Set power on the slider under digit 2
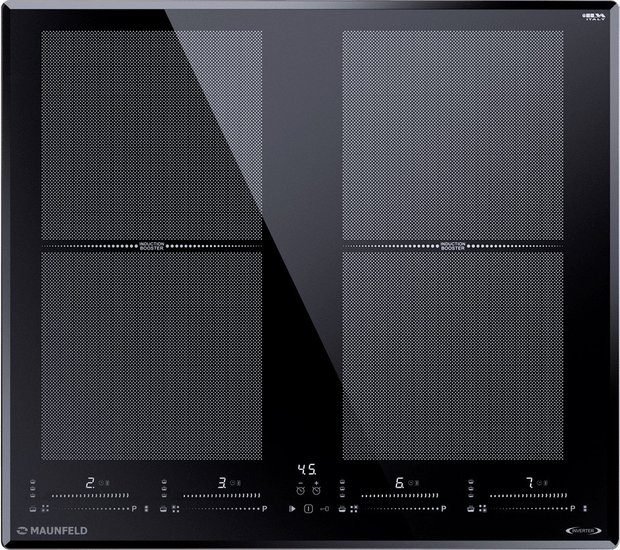Viewport: 620px width, 550px height. 90,495
